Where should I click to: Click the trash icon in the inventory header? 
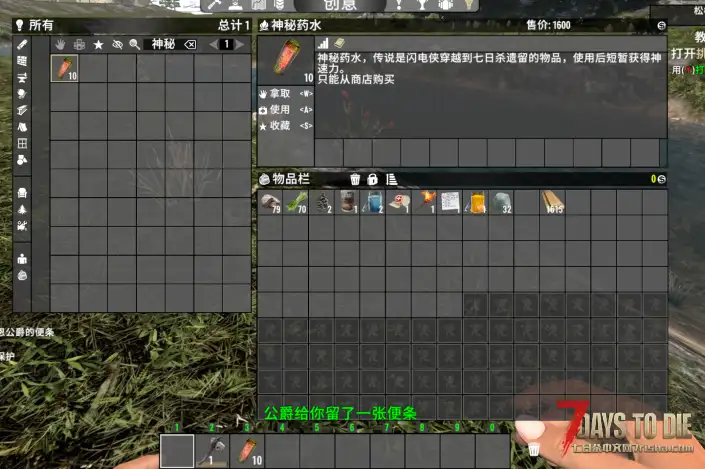coord(354,179)
